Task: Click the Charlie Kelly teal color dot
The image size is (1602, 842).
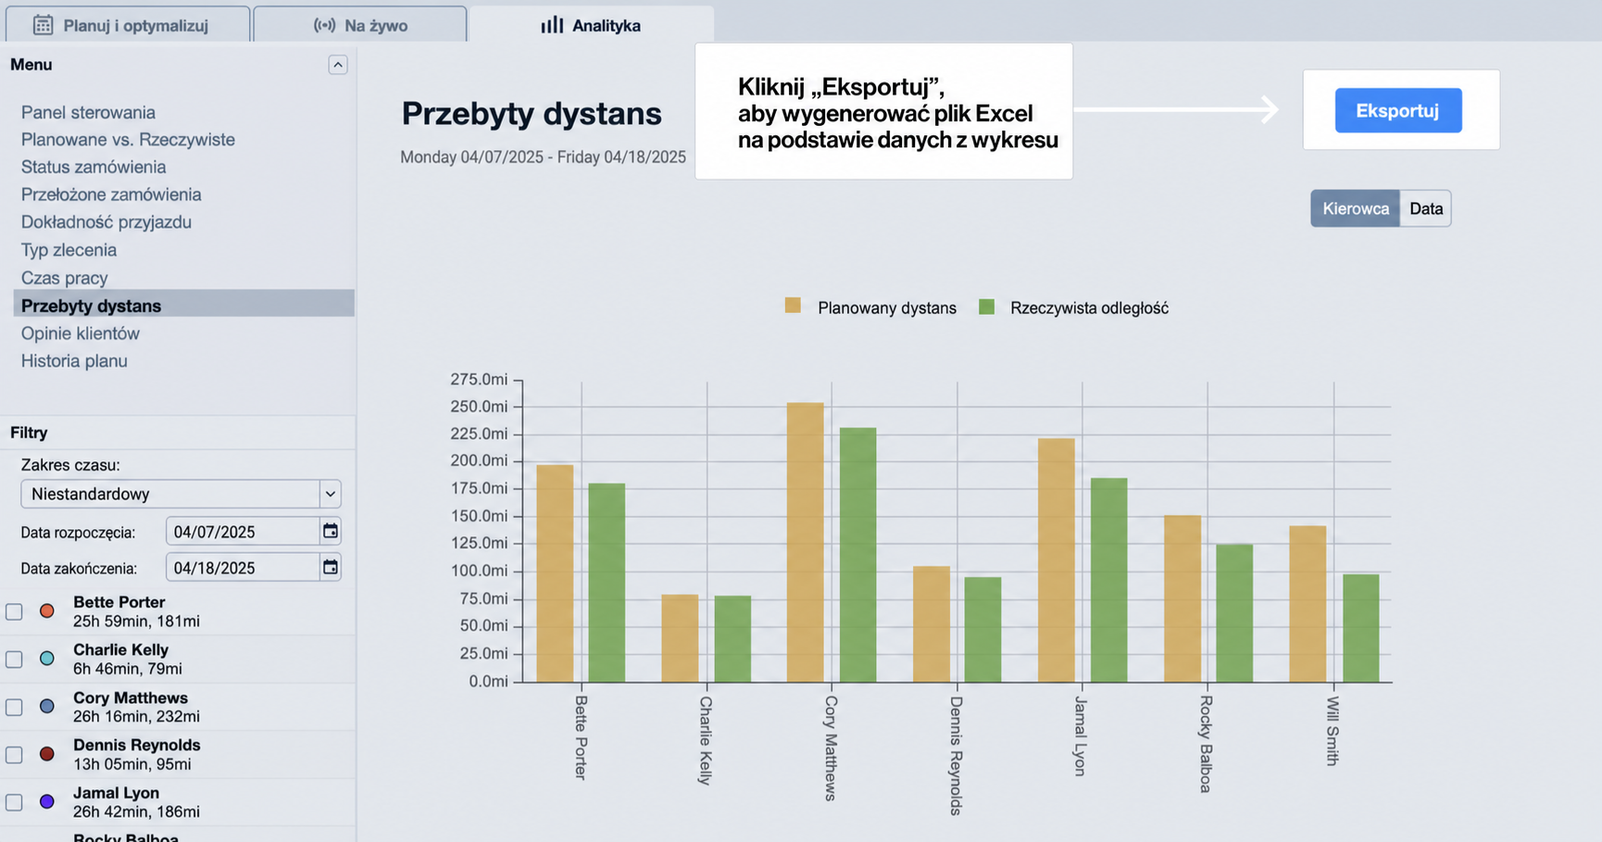Action: pyautogui.click(x=47, y=659)
